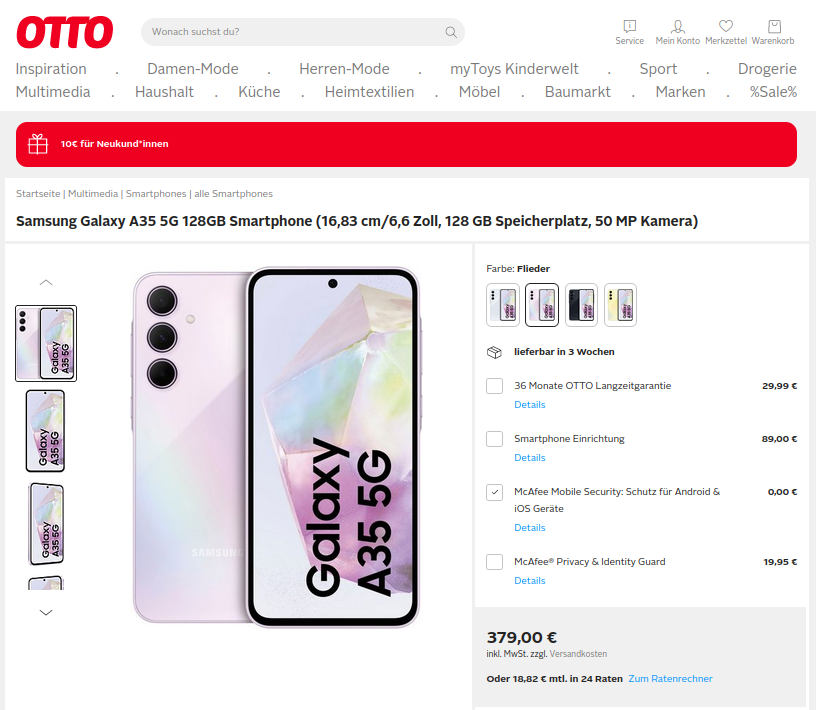Click the OTTO logo
Screen dimensions: 816x710
64,32
